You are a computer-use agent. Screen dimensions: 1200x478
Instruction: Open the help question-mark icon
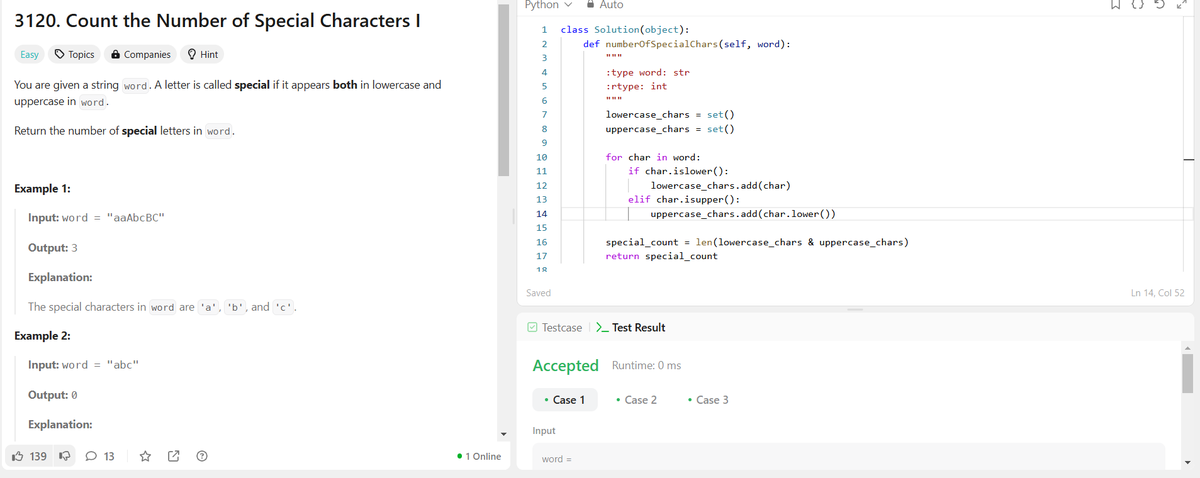pyautogui.click(x=201, y=457)
